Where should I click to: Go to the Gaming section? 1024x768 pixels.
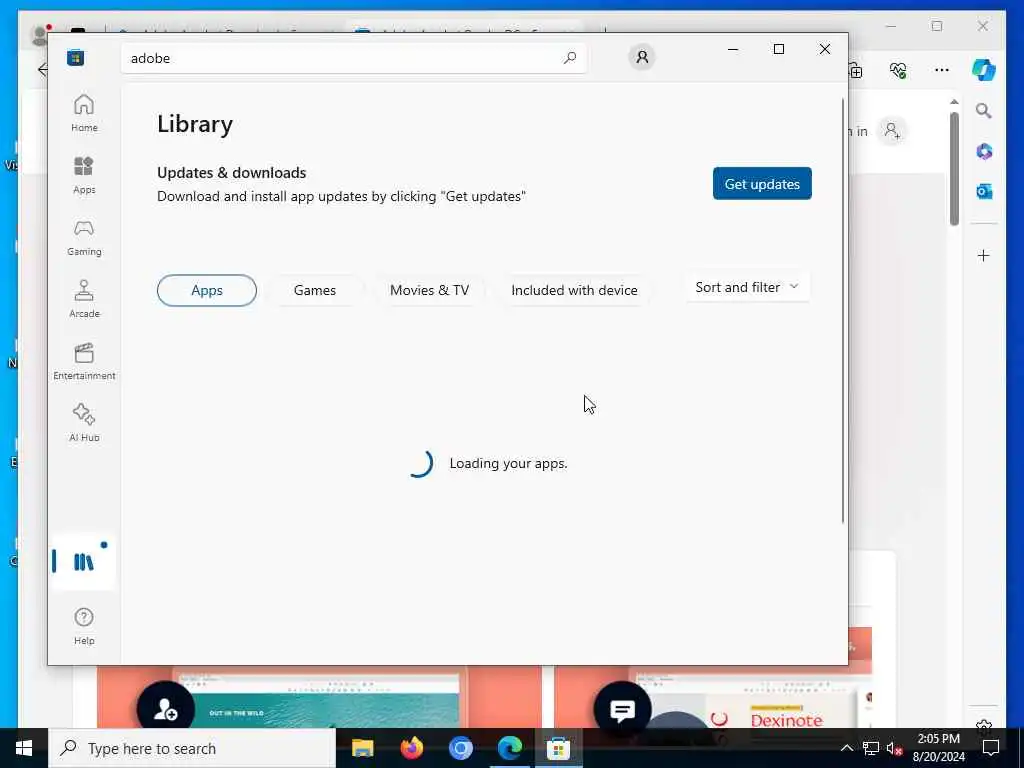click(x=84, y=237)
